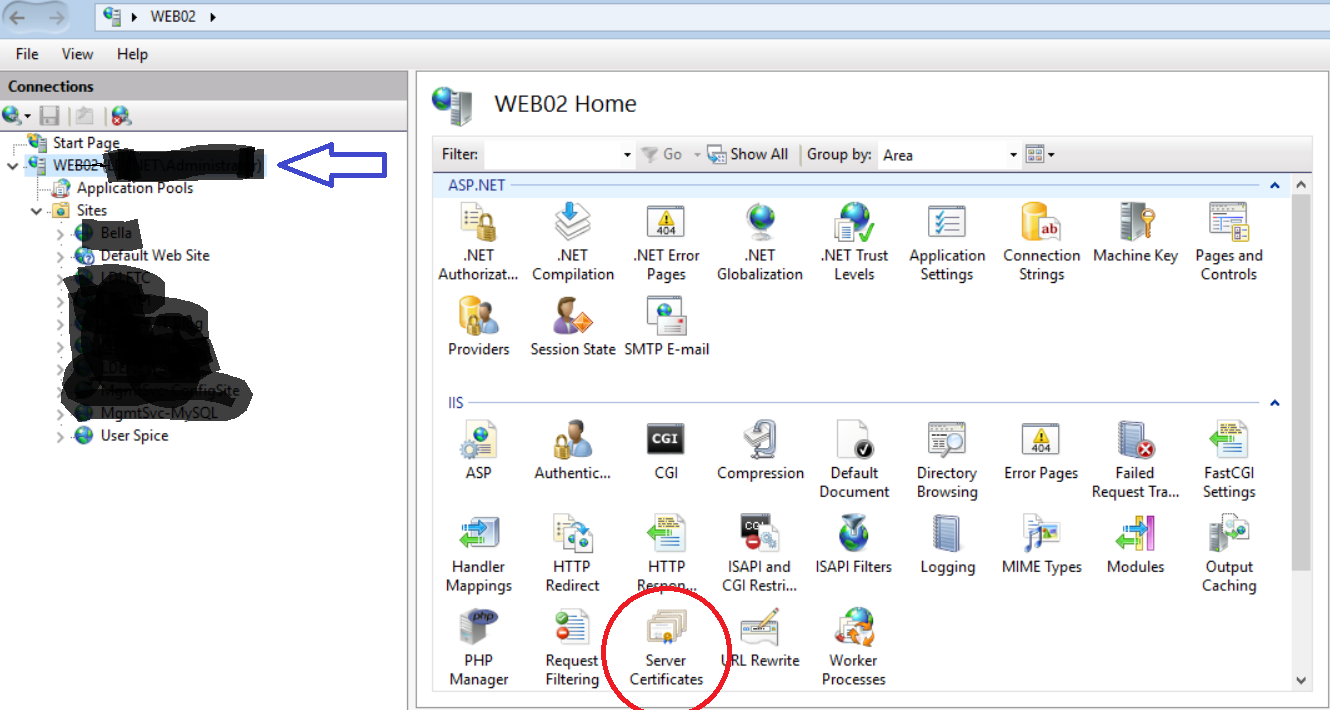The width and height of the screenshot is (1330, 710).
Task: Open the PHP Manager
Action: [x=478, y=645]
